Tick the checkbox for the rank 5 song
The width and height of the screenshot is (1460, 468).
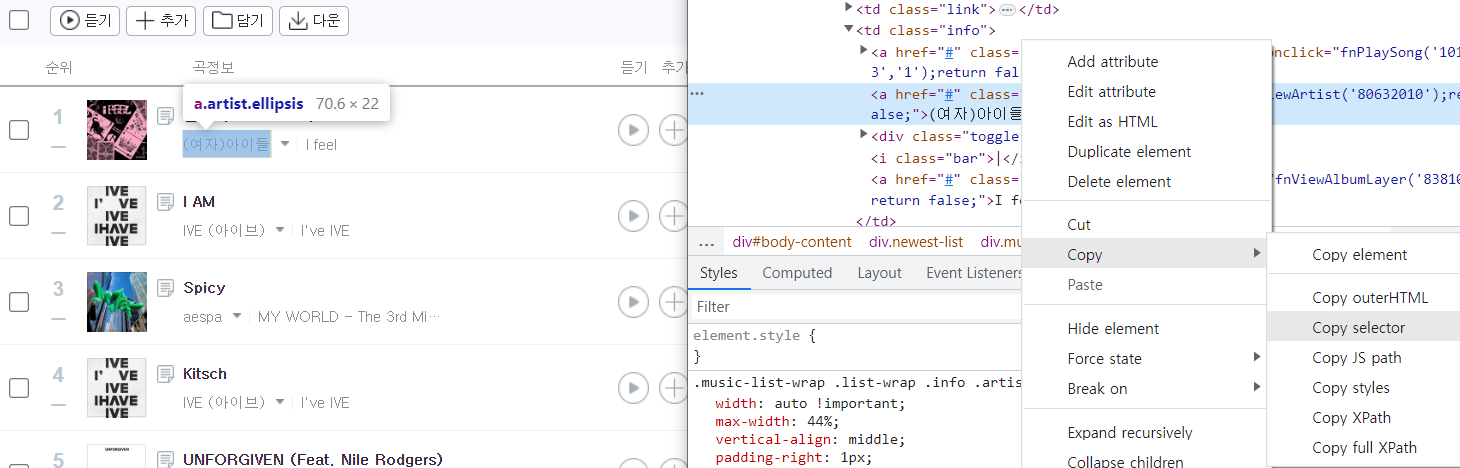pyautogui.click(x=19, y=461)
